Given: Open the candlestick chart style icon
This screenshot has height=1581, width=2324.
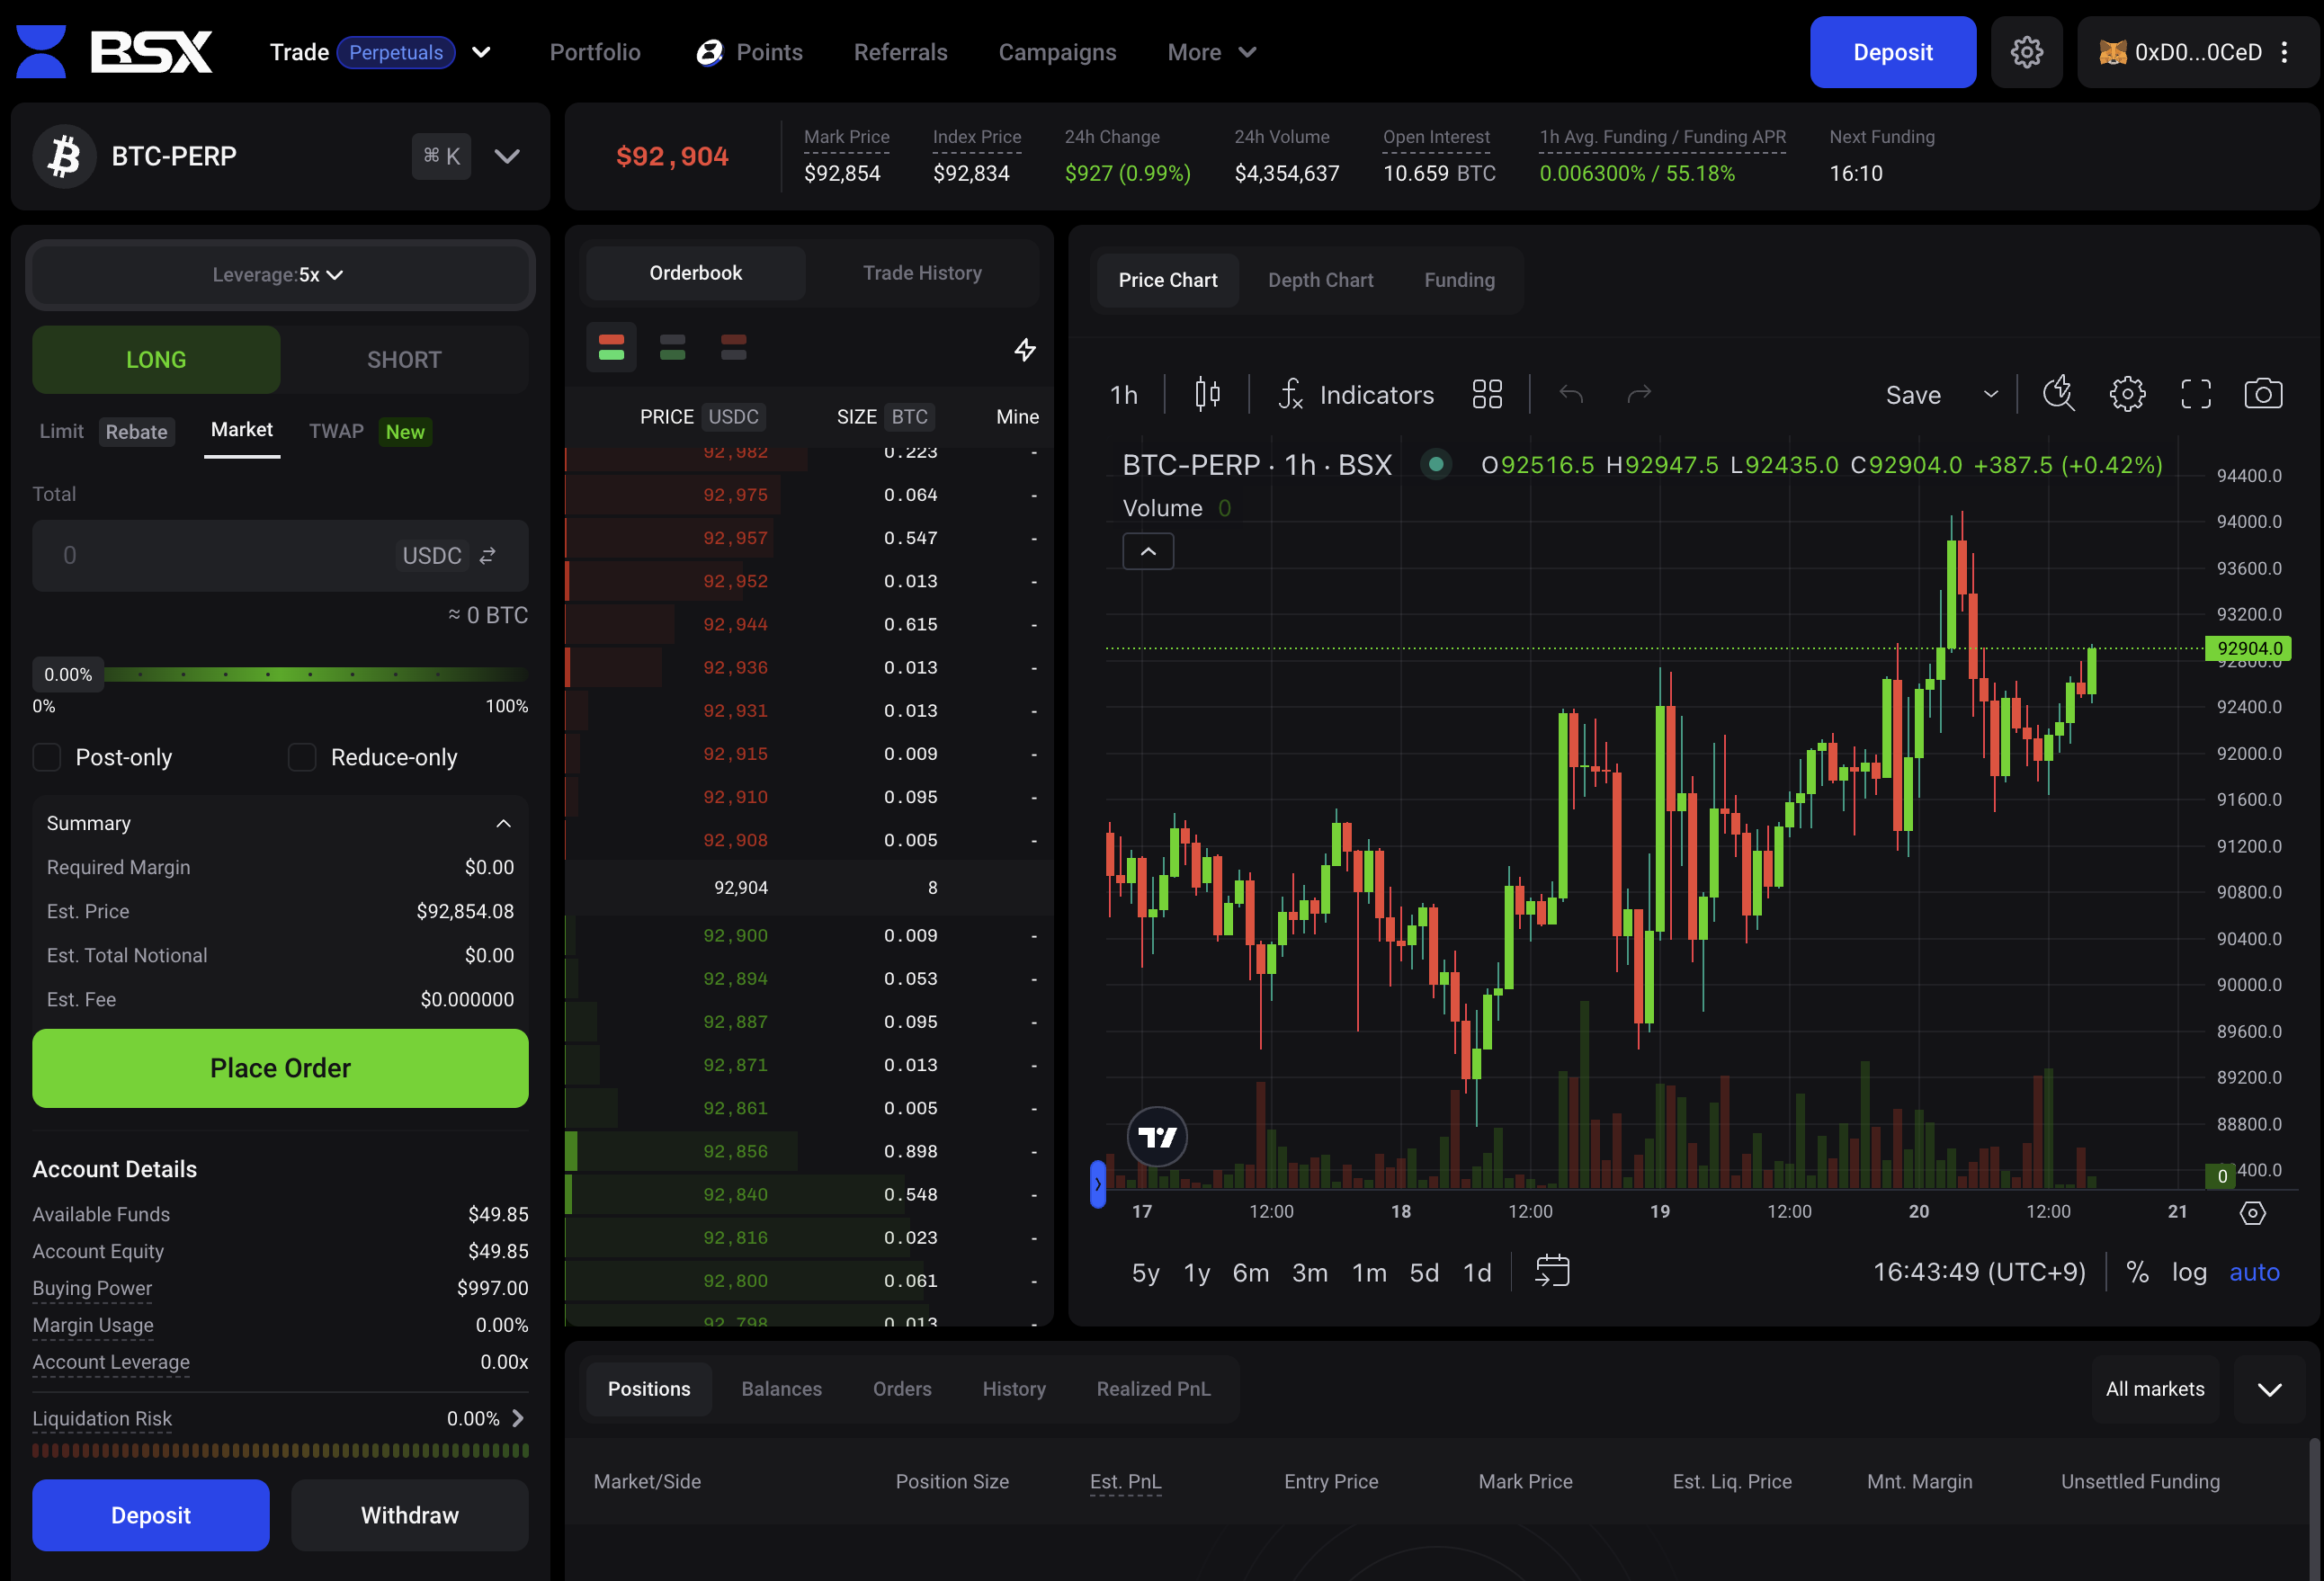Looking at the screenshot, I should click(1207, 394).
